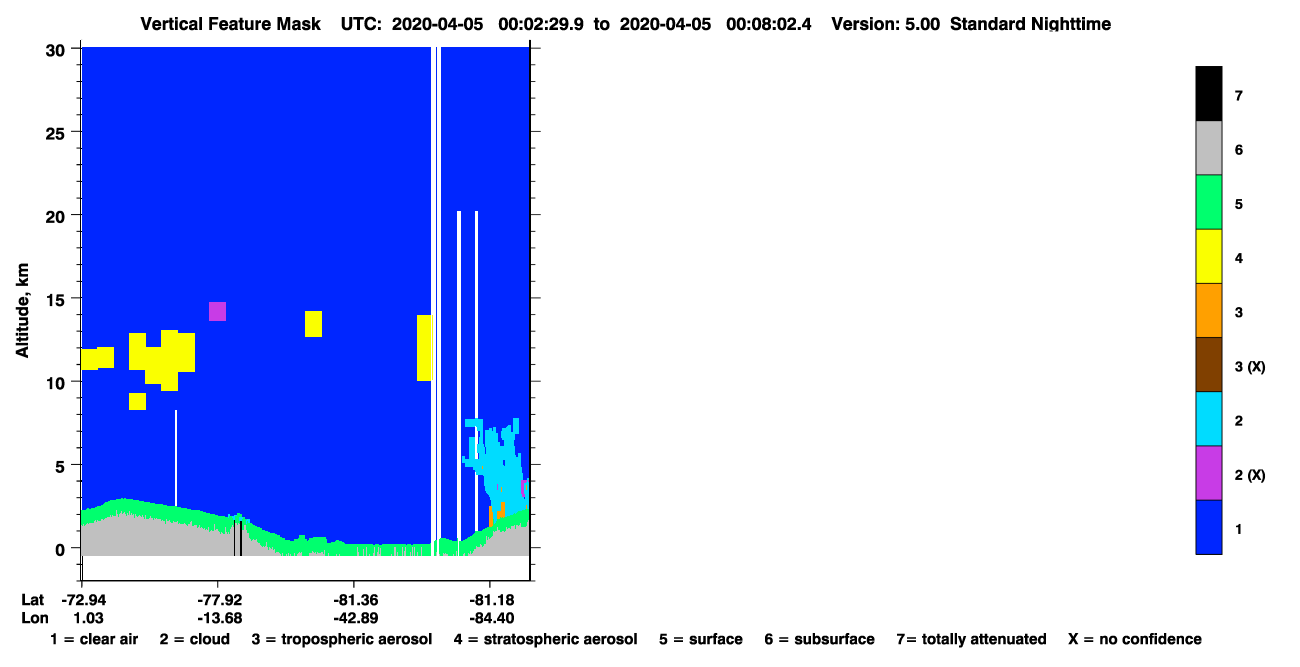
Task: Click the black color bar segment labeled 7
Action: [1209, 94]
